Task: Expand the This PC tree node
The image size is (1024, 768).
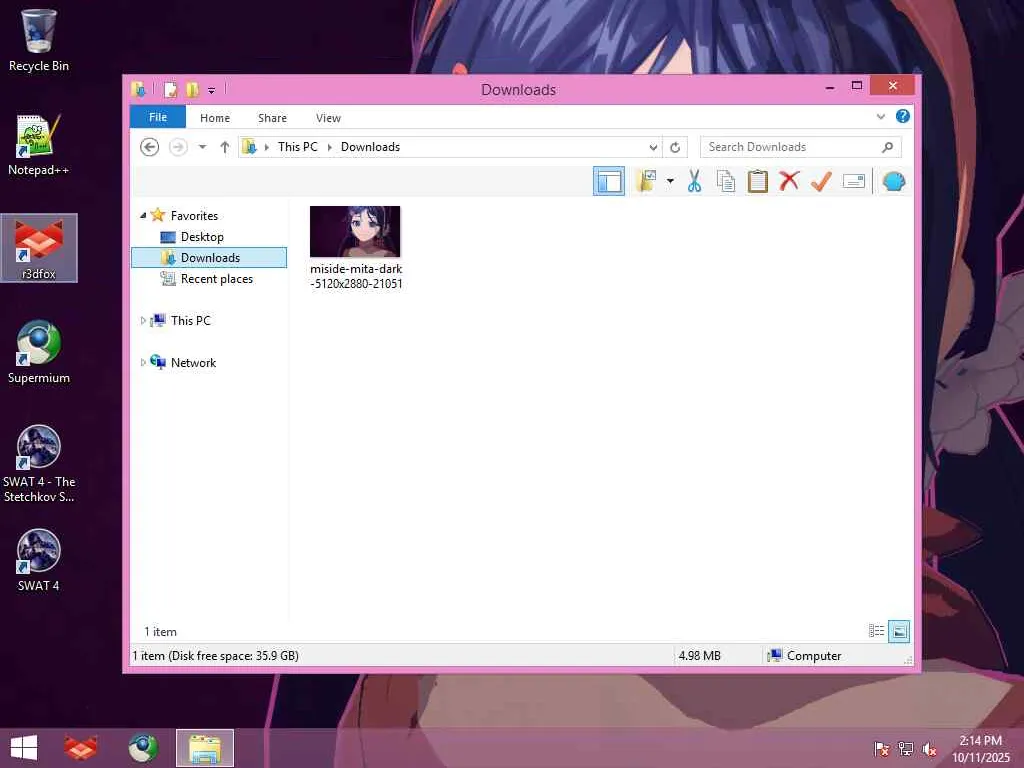Action: click(143, 321)
